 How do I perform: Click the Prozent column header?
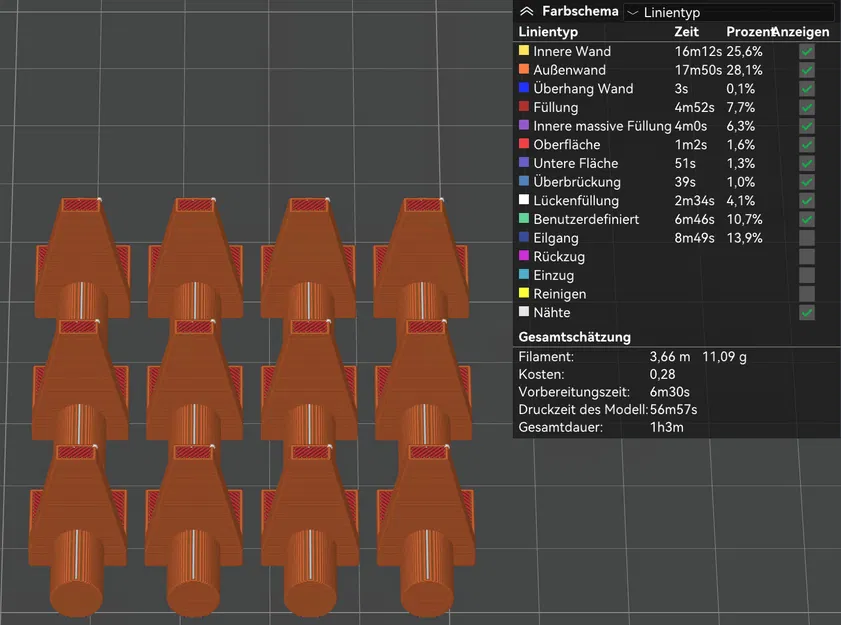(750, 32)
